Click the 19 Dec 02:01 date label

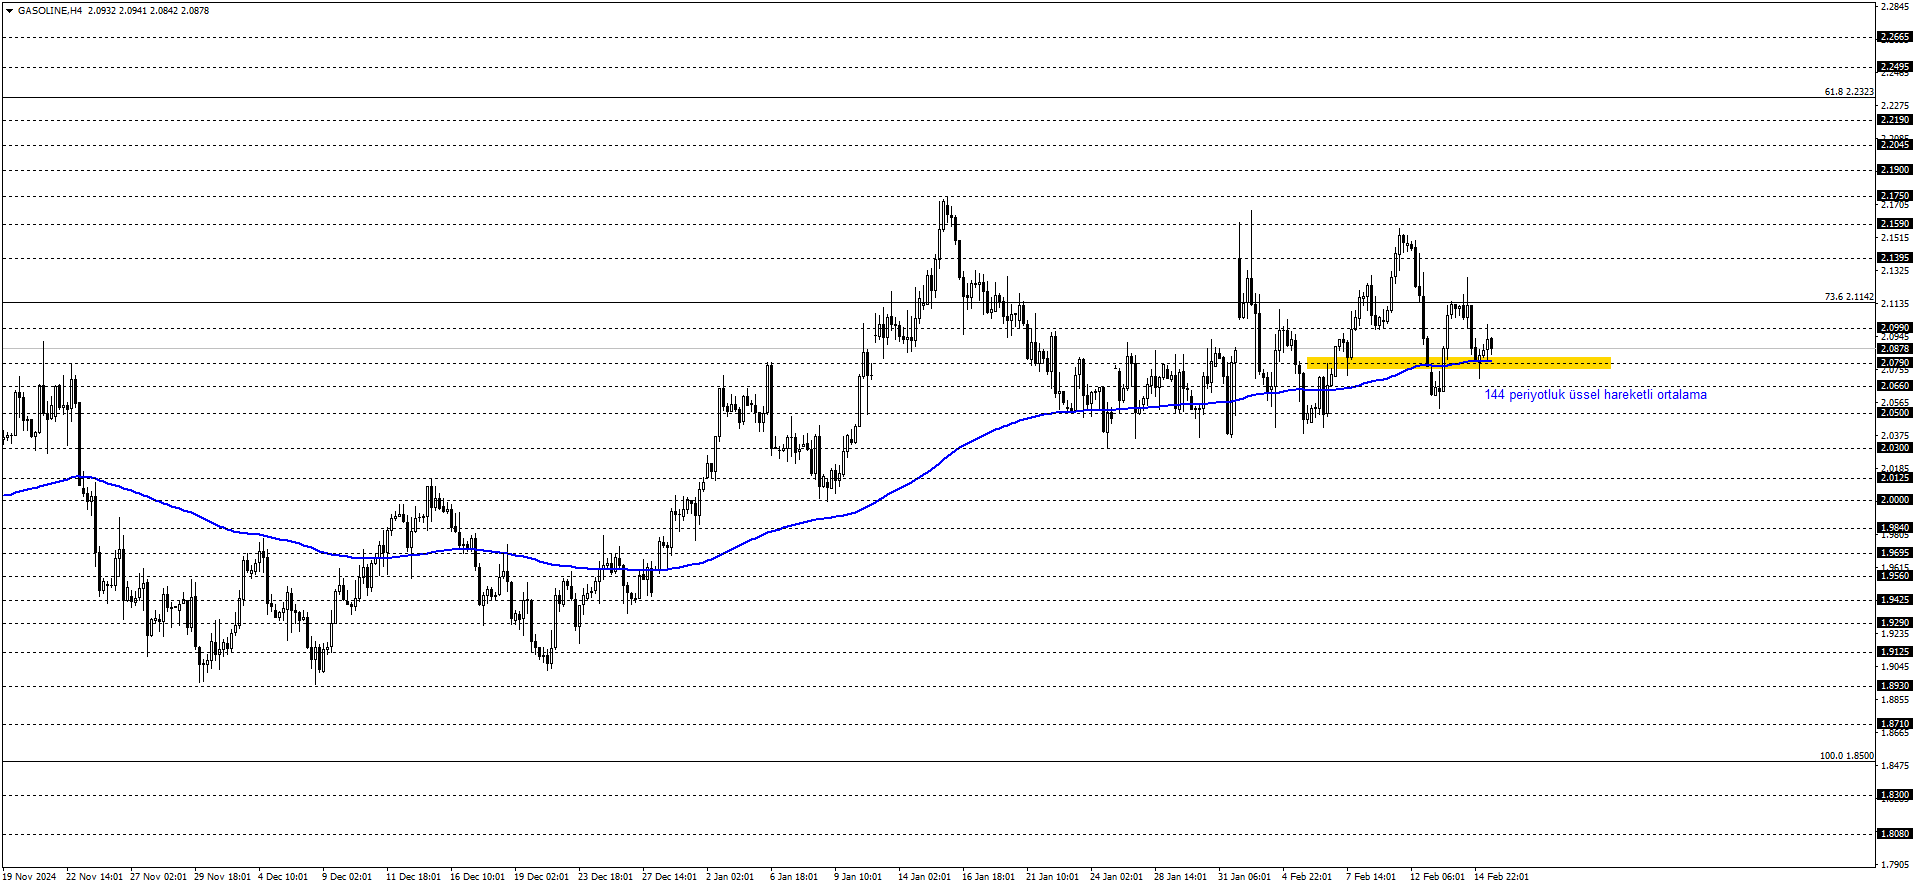coord(541,877)
